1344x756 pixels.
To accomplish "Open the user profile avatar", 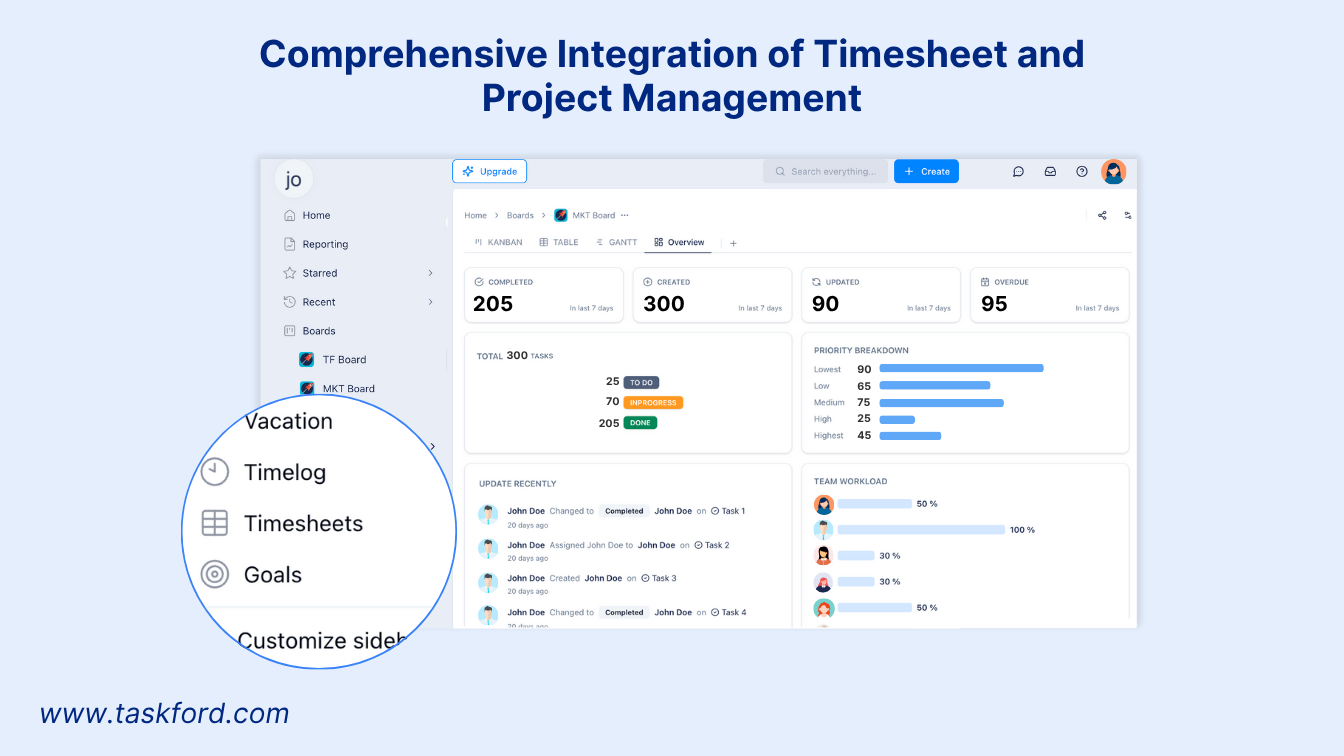I will pyautogui.click(x=1113, y=172).
